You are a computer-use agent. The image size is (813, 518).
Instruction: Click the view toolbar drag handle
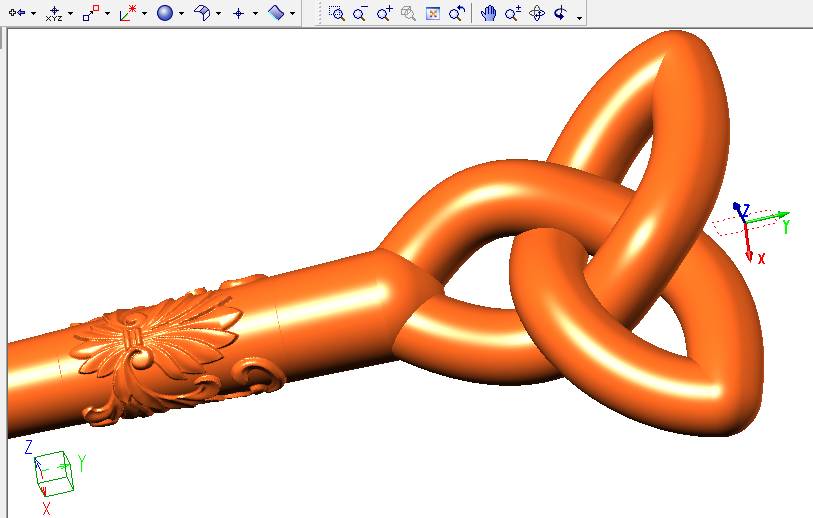coord(320,13)
